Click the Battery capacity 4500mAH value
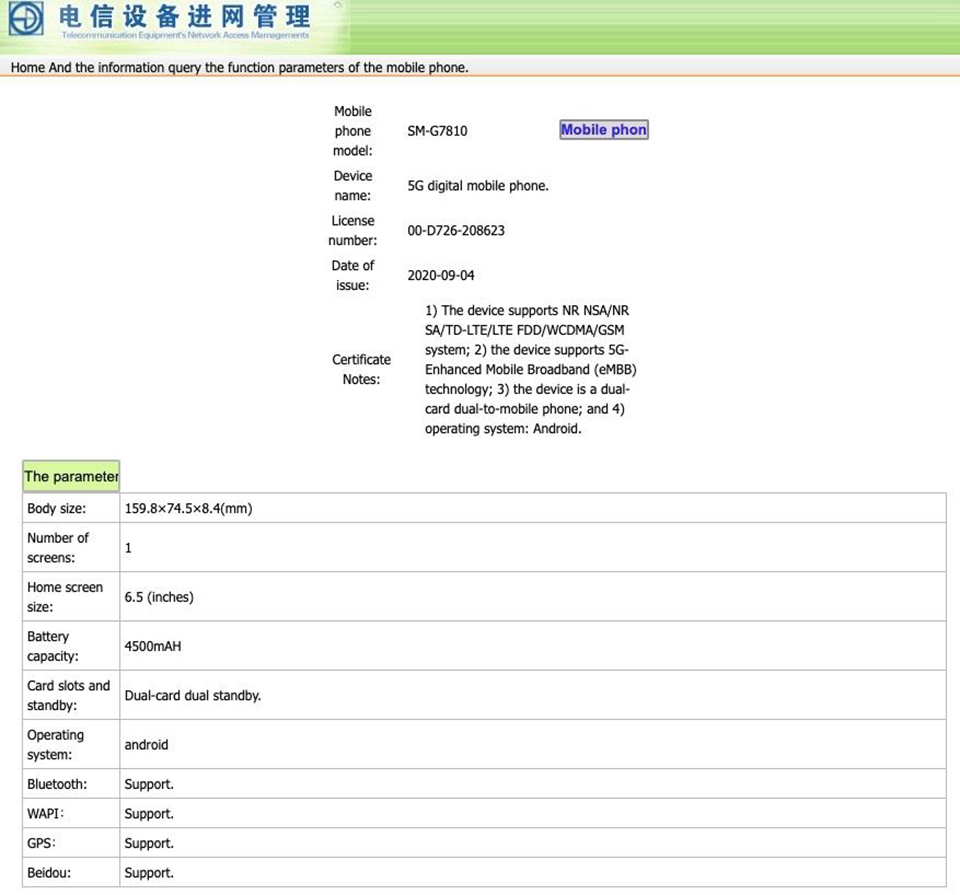The width and height of the screenshot is (960, 895). tap(153, 646)
